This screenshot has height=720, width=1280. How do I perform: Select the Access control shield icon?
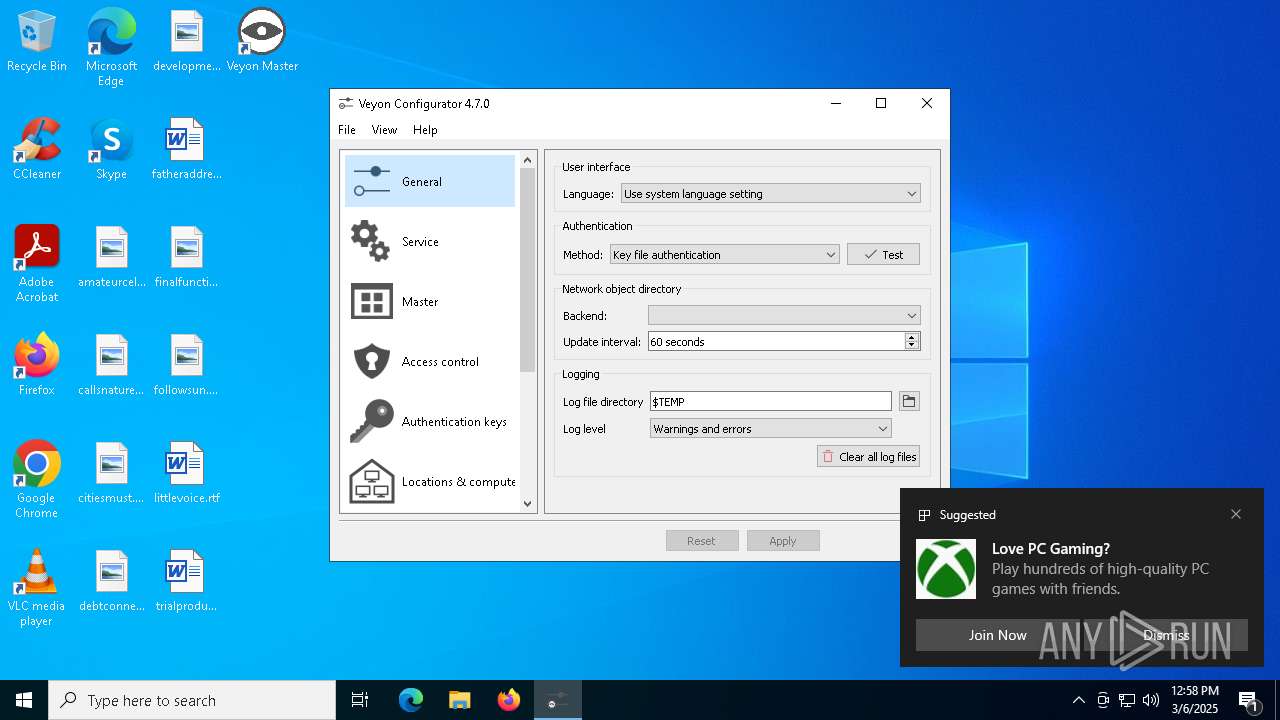(371, 361)
